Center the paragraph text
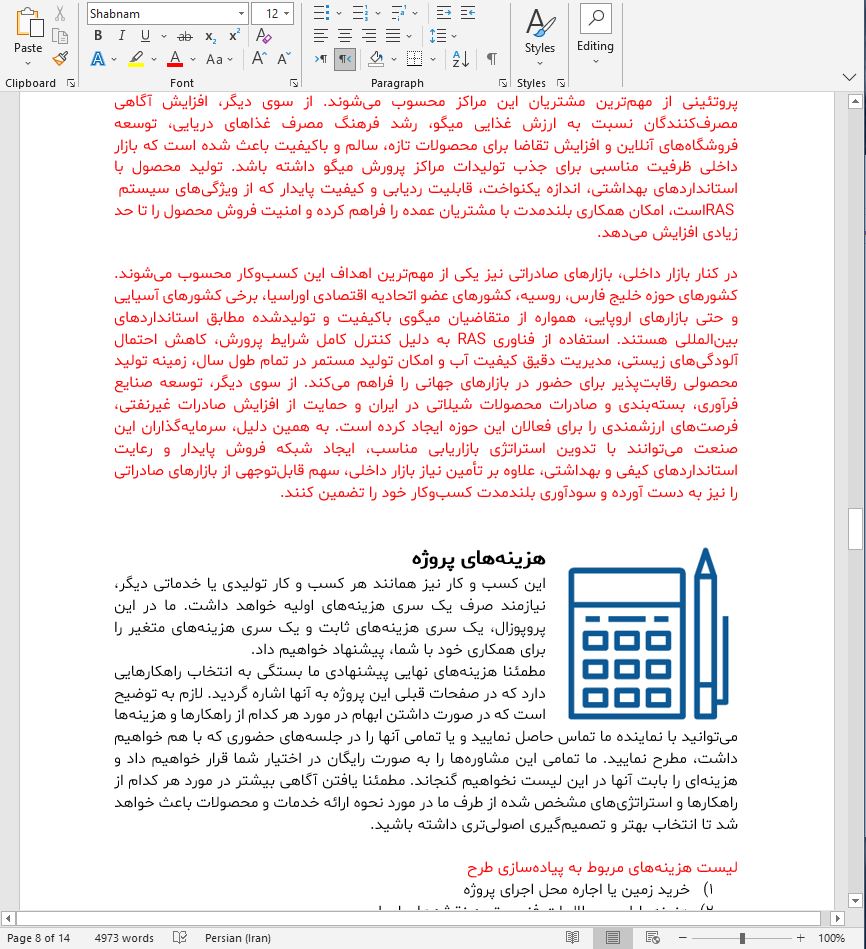The height and width of the screenshot is (949, 866). click(x=344, y=36)
